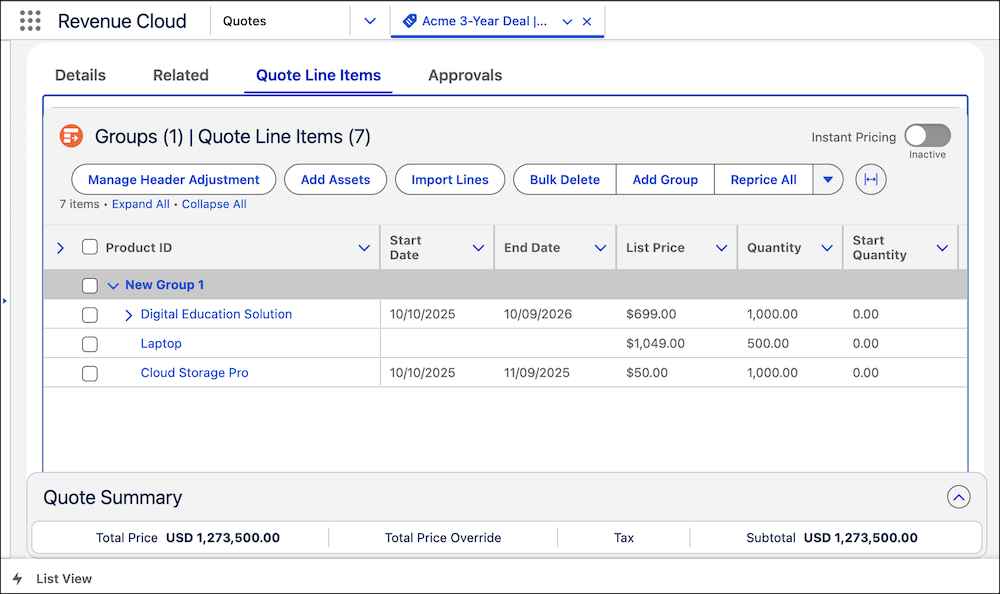Click Manage Header Adjustment button
Screen dimensions: 1000x594
coord(173,179)
